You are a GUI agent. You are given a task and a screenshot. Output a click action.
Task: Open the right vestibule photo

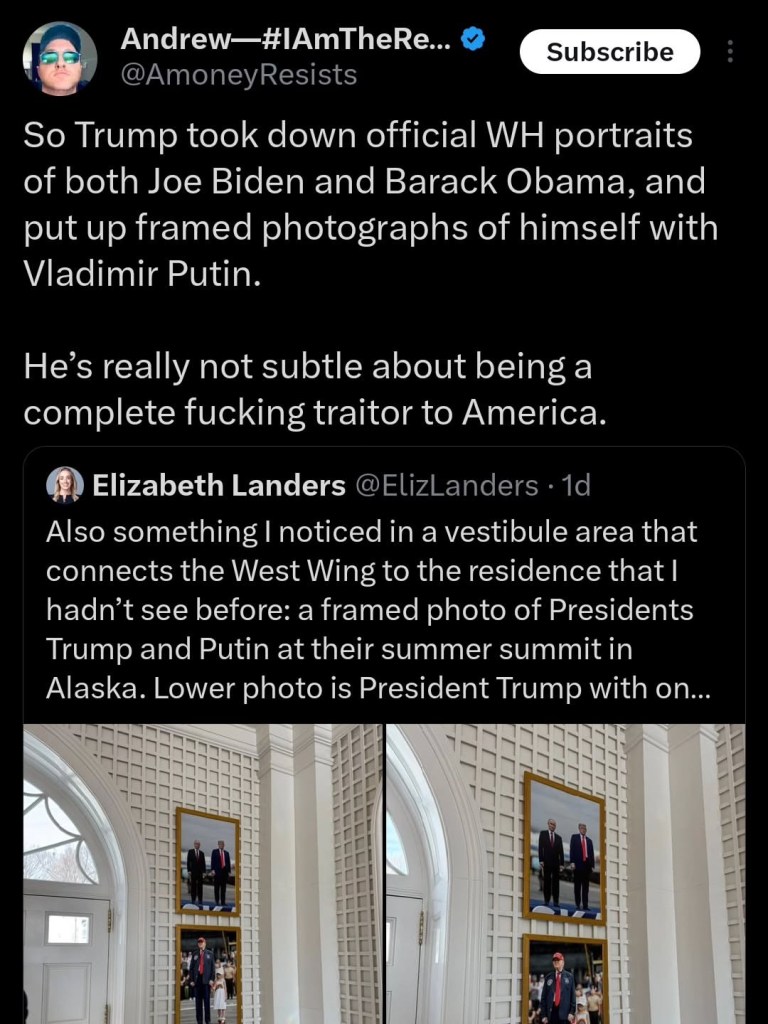click(x=565, y=873)
